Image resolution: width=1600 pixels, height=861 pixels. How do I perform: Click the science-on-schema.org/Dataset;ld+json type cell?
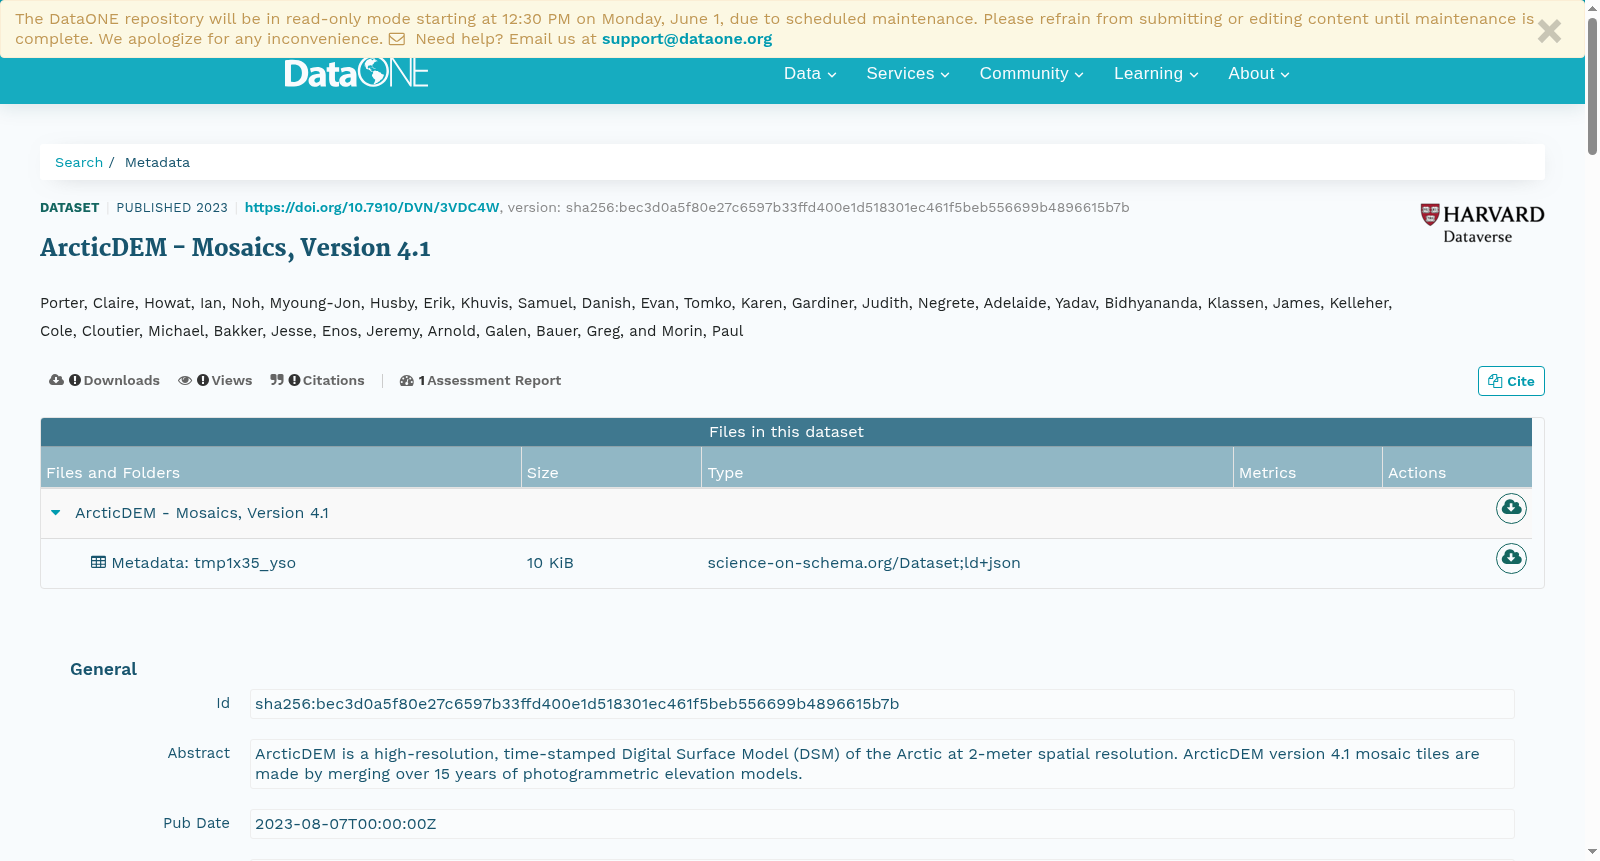864,563
